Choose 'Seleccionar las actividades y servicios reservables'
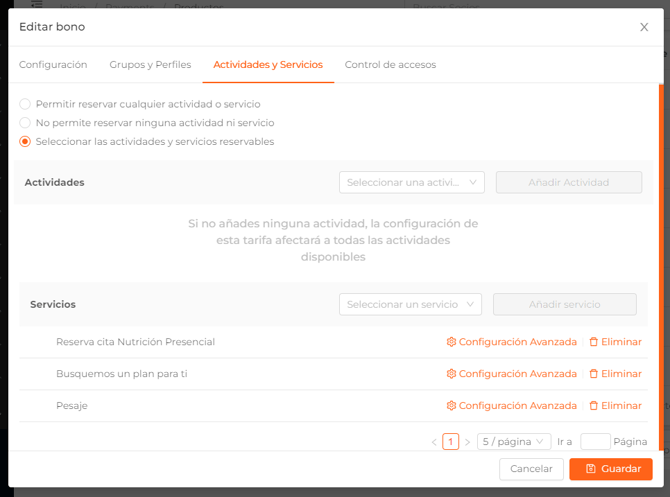Screen dimensions: 670x497 point(25,142)
